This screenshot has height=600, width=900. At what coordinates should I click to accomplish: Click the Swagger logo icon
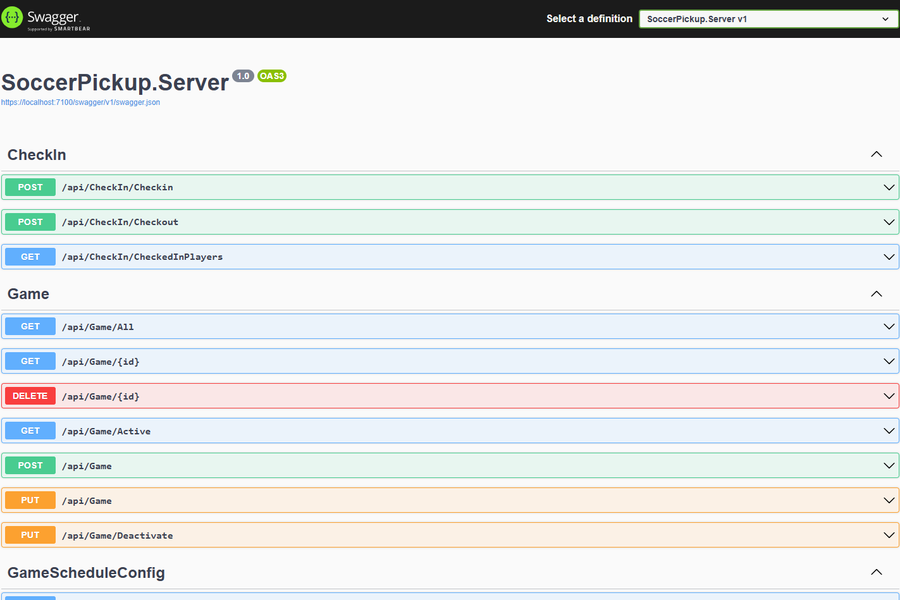12,18
